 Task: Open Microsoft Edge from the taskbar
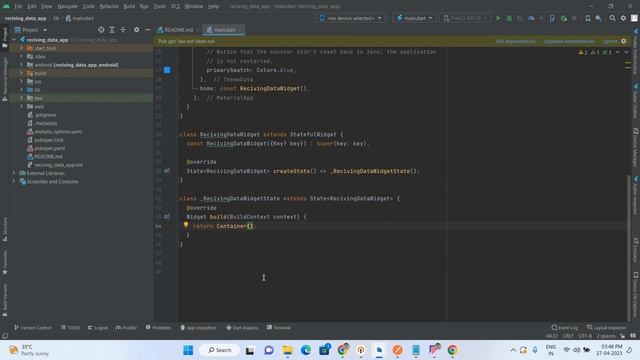coord(306,350)
